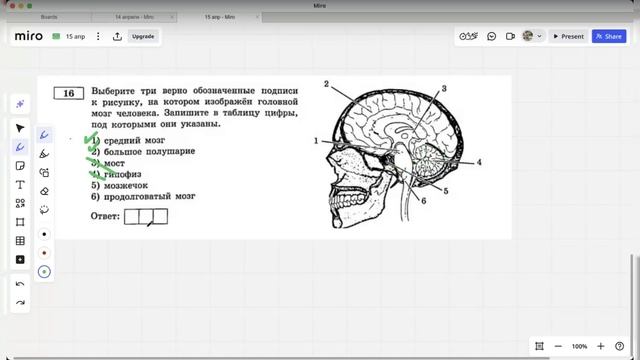Image resolution: width=640 pixels, height=360 pixels.
Task: Select the 15 апр - Miro tab
Action: tap(220, 17)
